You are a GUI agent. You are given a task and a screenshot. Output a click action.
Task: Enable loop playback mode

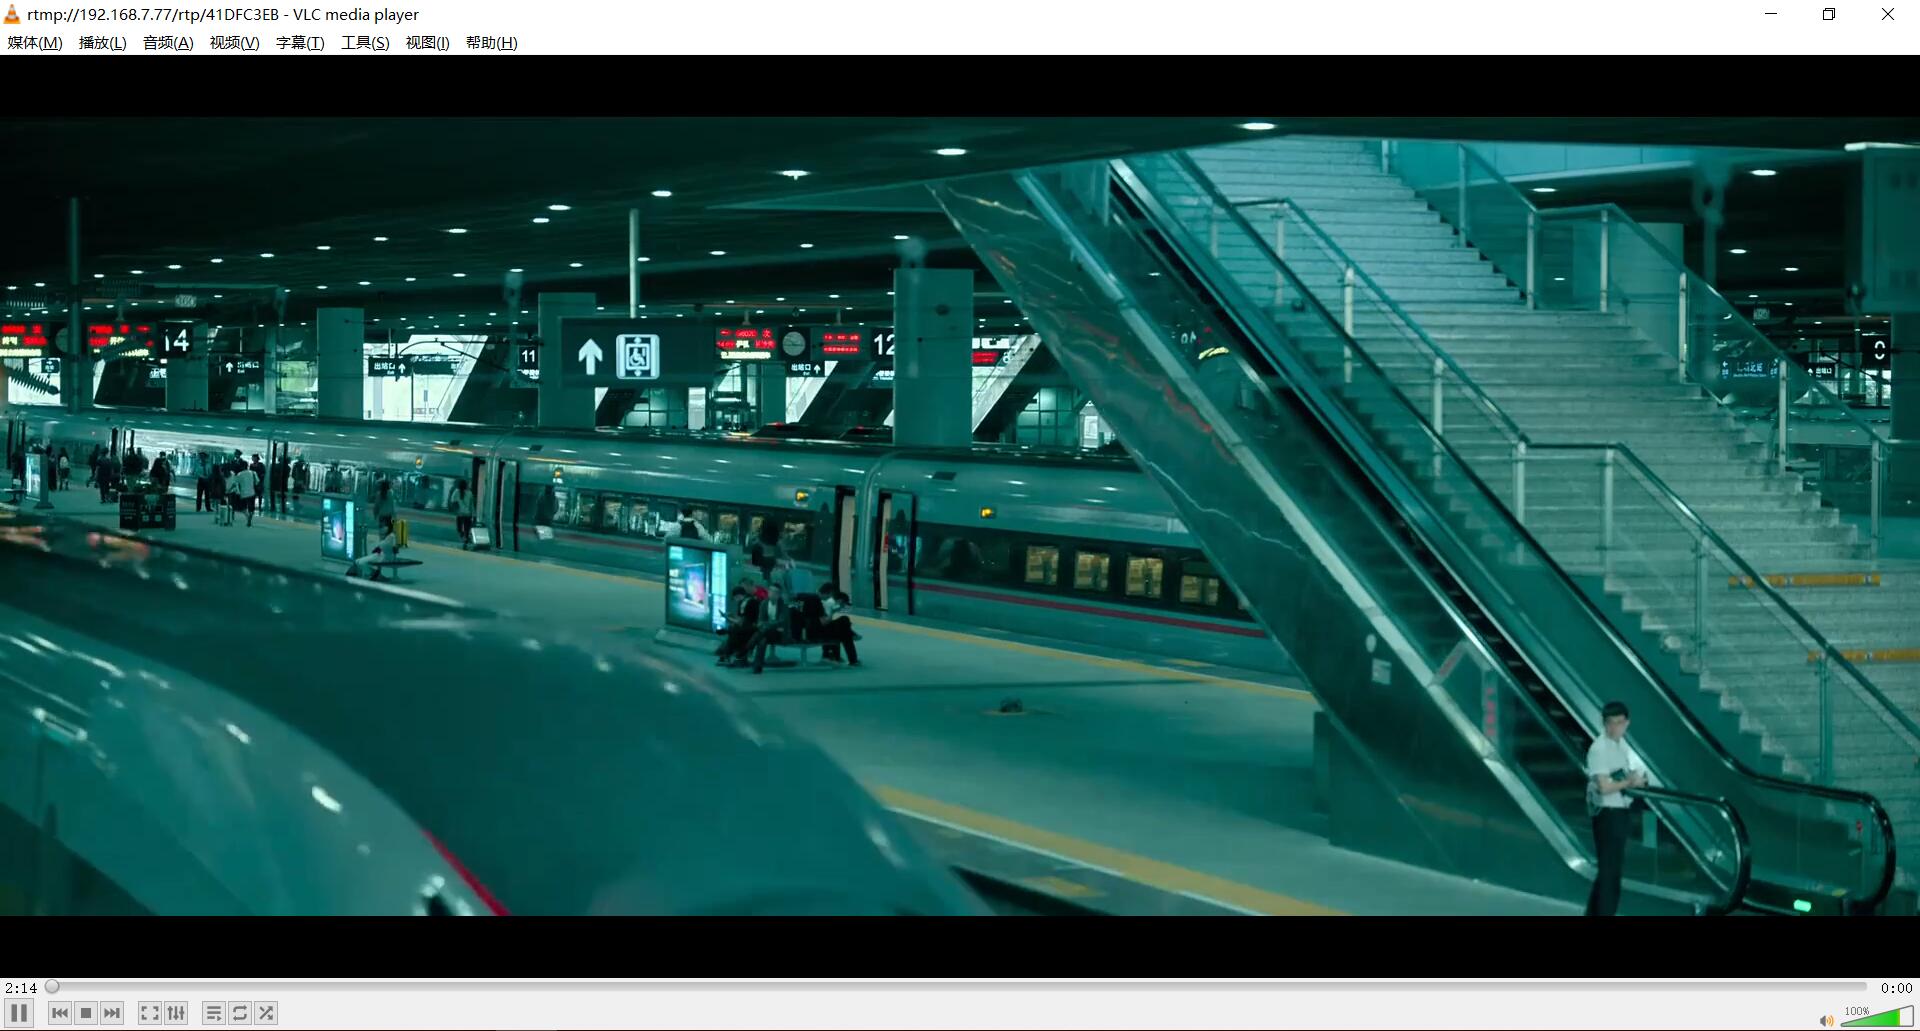click(x=240, y=1012)
